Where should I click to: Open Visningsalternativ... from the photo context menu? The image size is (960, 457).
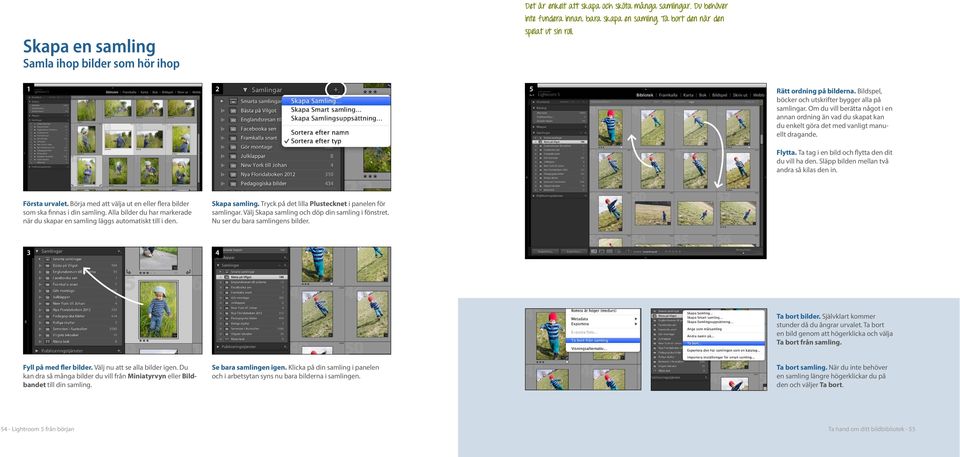589,348
